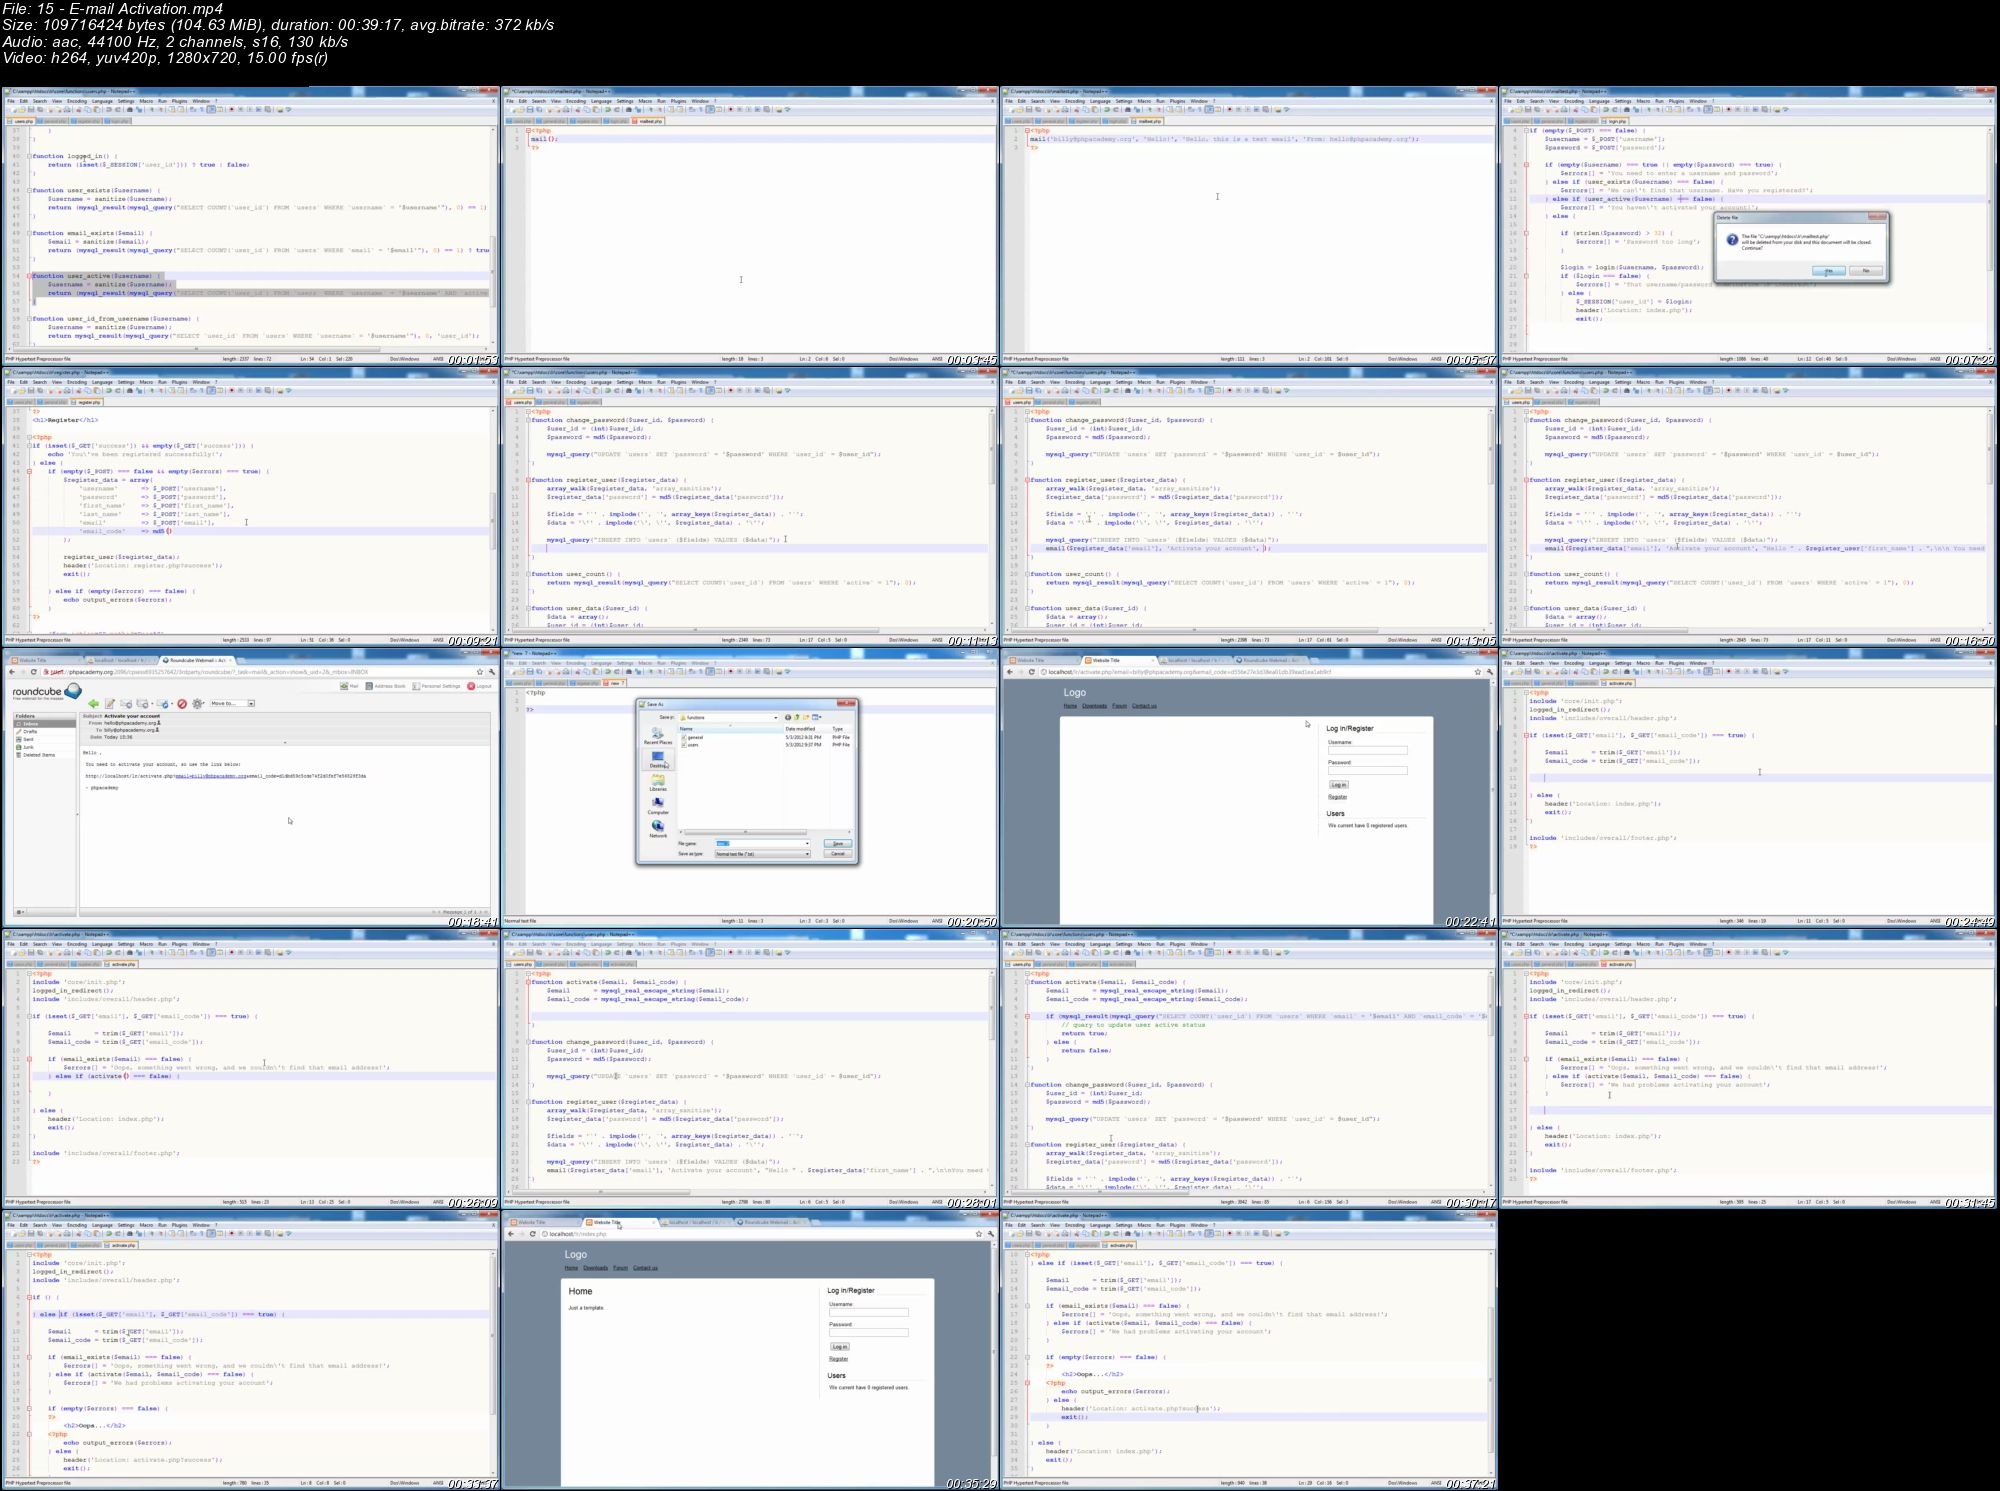Click the File name field in Save As
Viewport: 2000px width, 1491px height.
(762, 844)
